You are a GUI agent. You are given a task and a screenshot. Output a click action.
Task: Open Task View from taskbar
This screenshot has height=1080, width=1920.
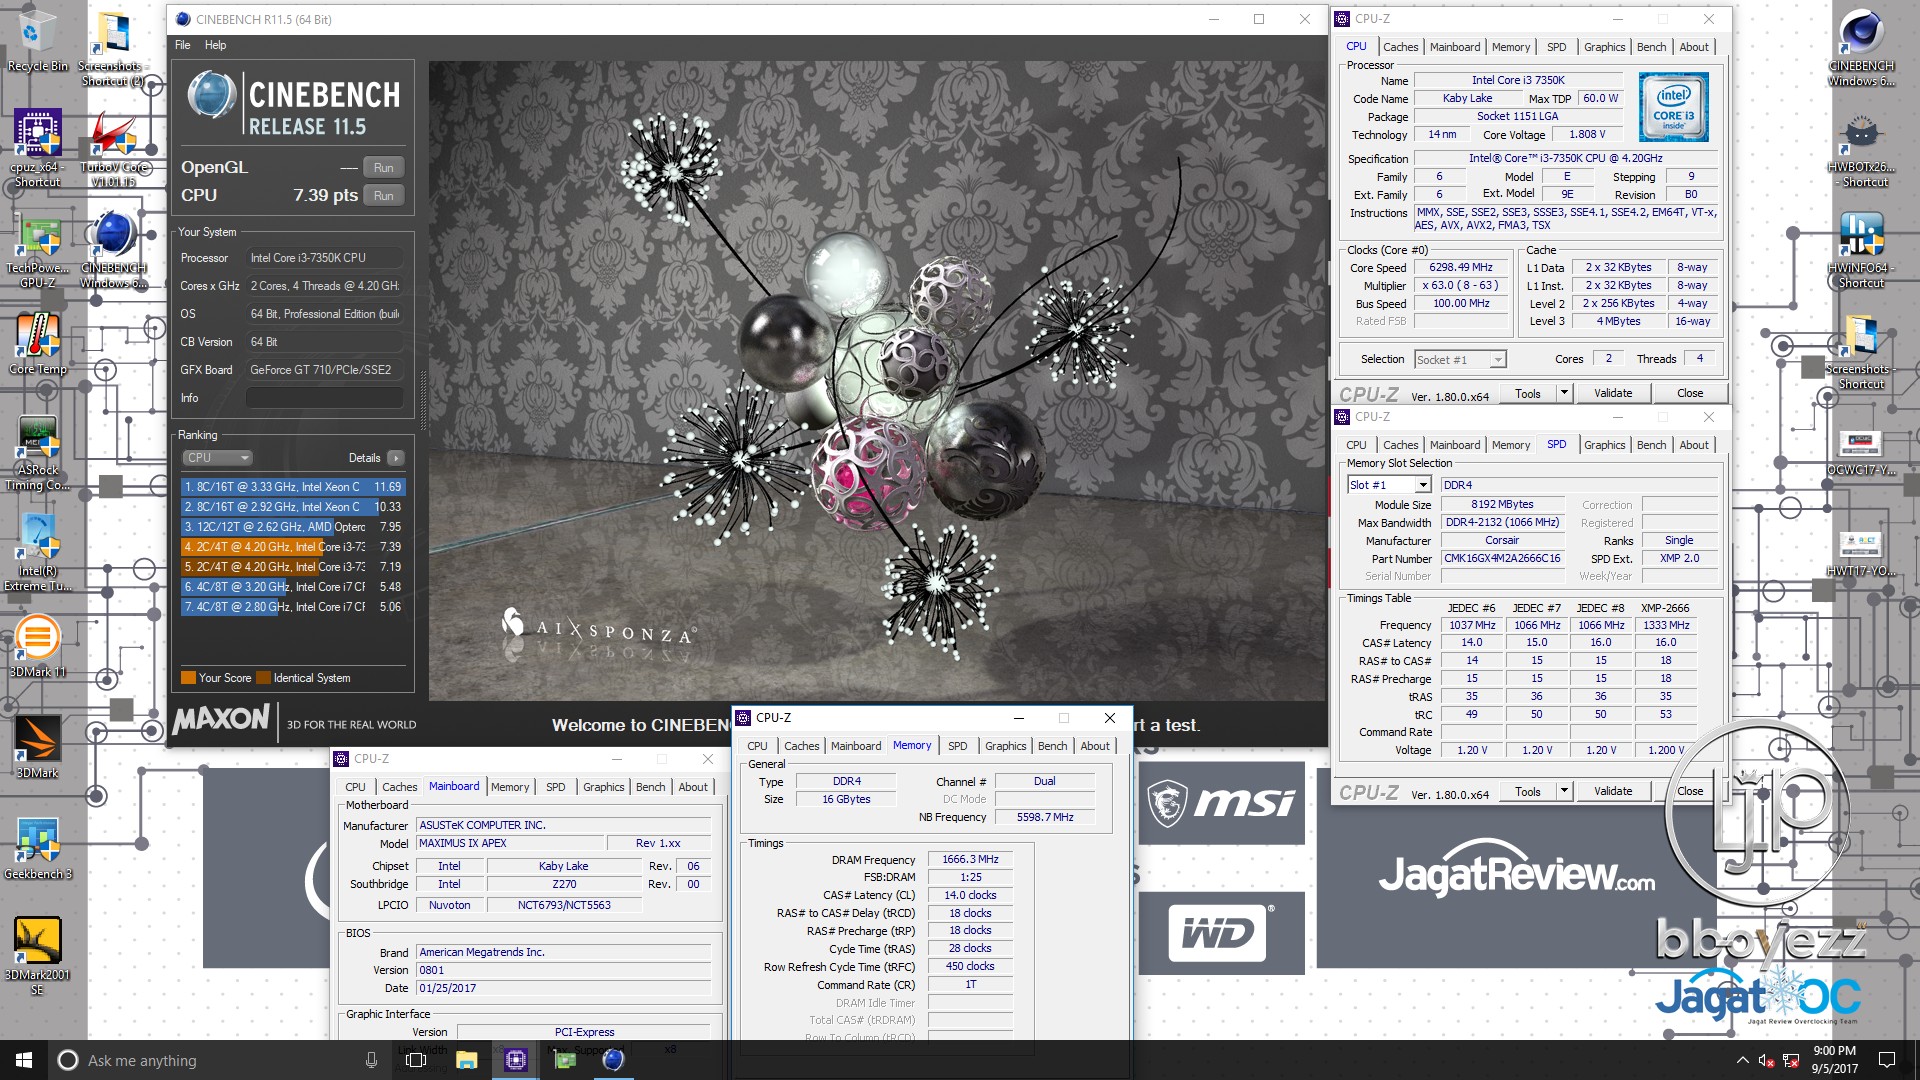(417, 1060)
